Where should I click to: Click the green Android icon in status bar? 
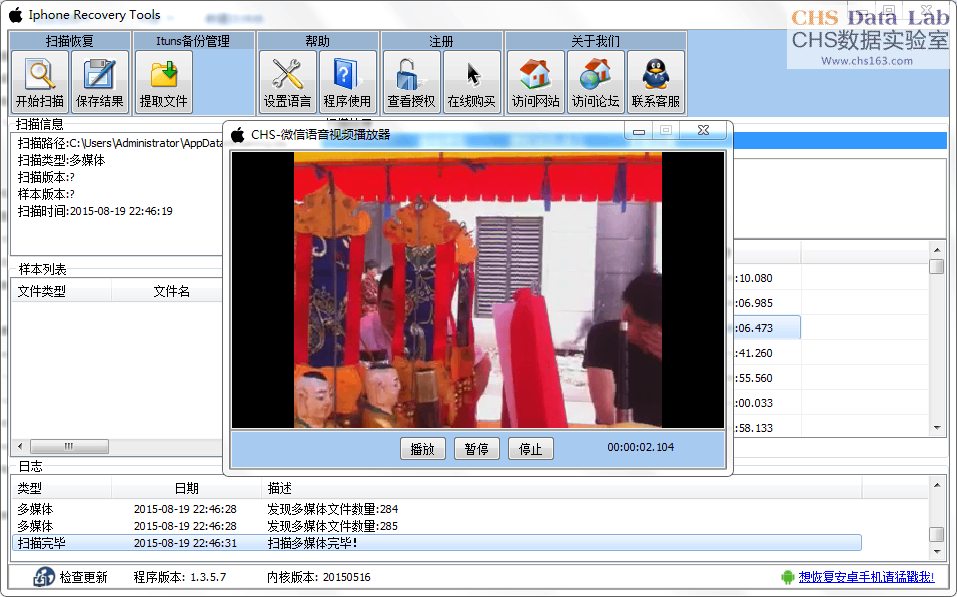coord(787,577)
